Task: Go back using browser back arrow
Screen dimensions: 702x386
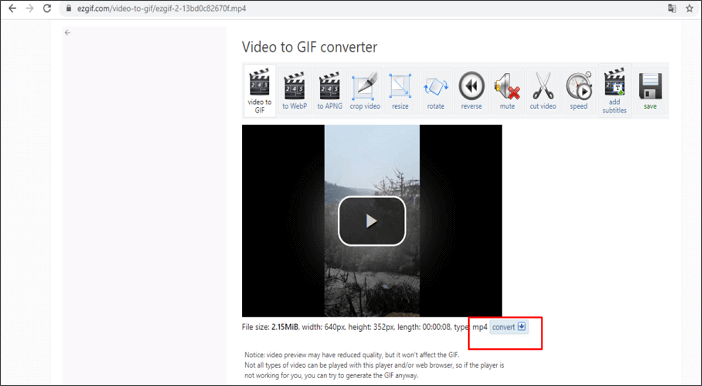Action: 12,9
